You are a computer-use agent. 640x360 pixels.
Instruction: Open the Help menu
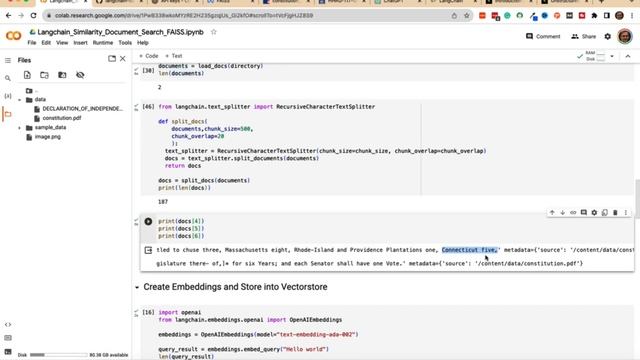click(x=143, y=43)
